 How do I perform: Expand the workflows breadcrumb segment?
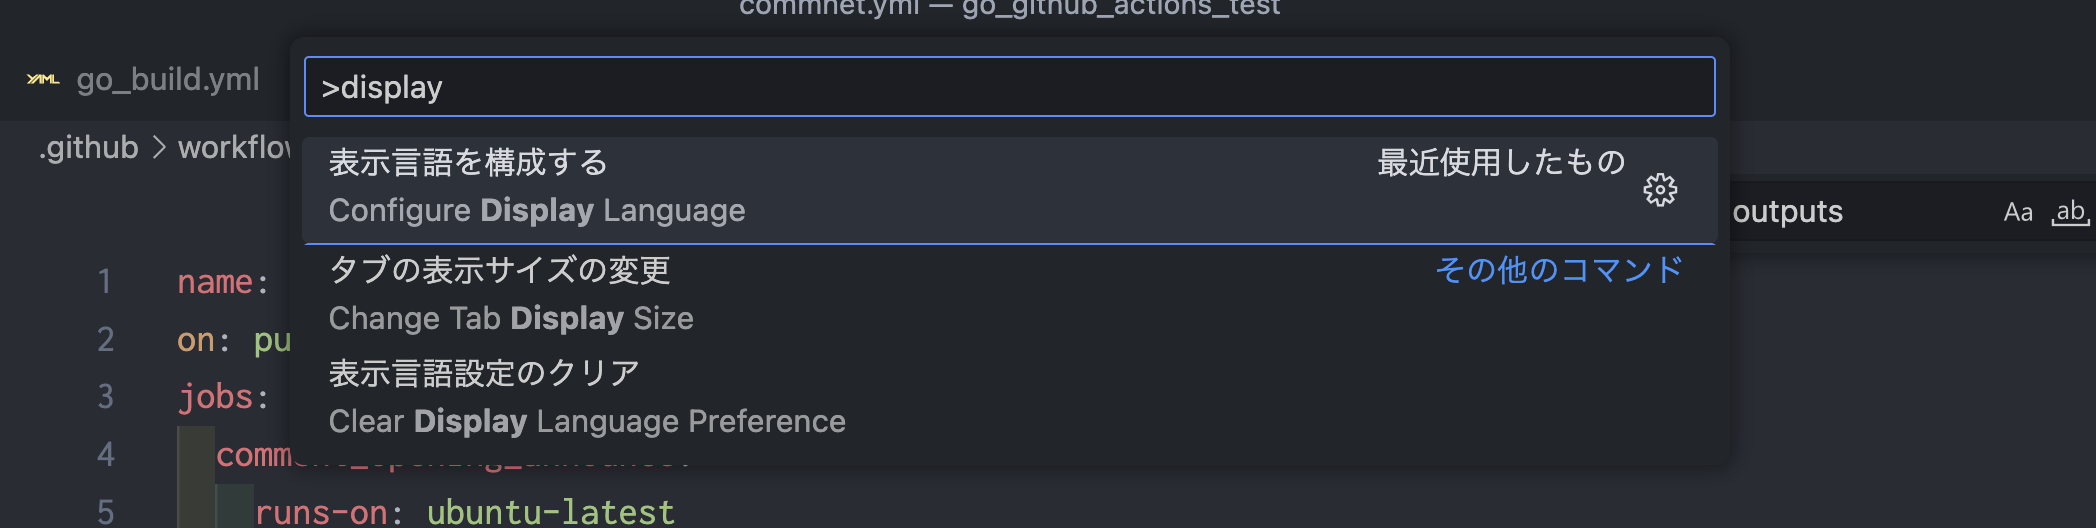[235, 148]
